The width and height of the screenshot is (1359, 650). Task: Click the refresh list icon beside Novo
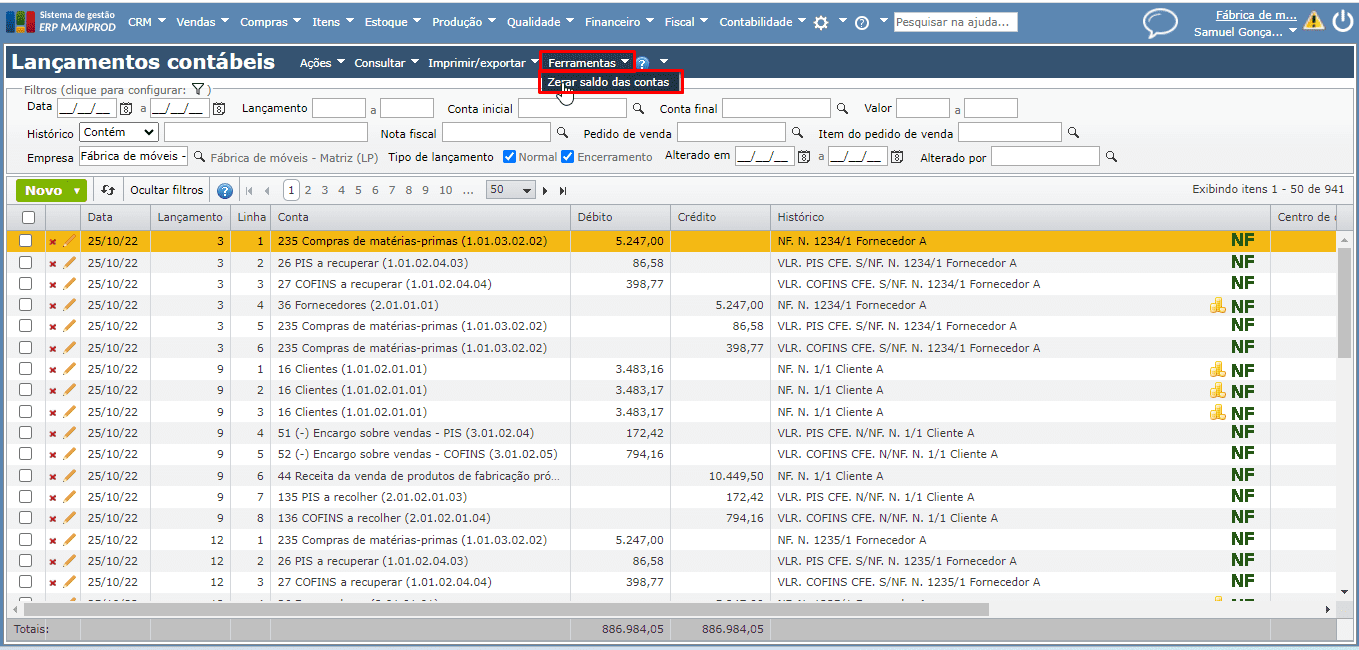[x=108, y=190]
